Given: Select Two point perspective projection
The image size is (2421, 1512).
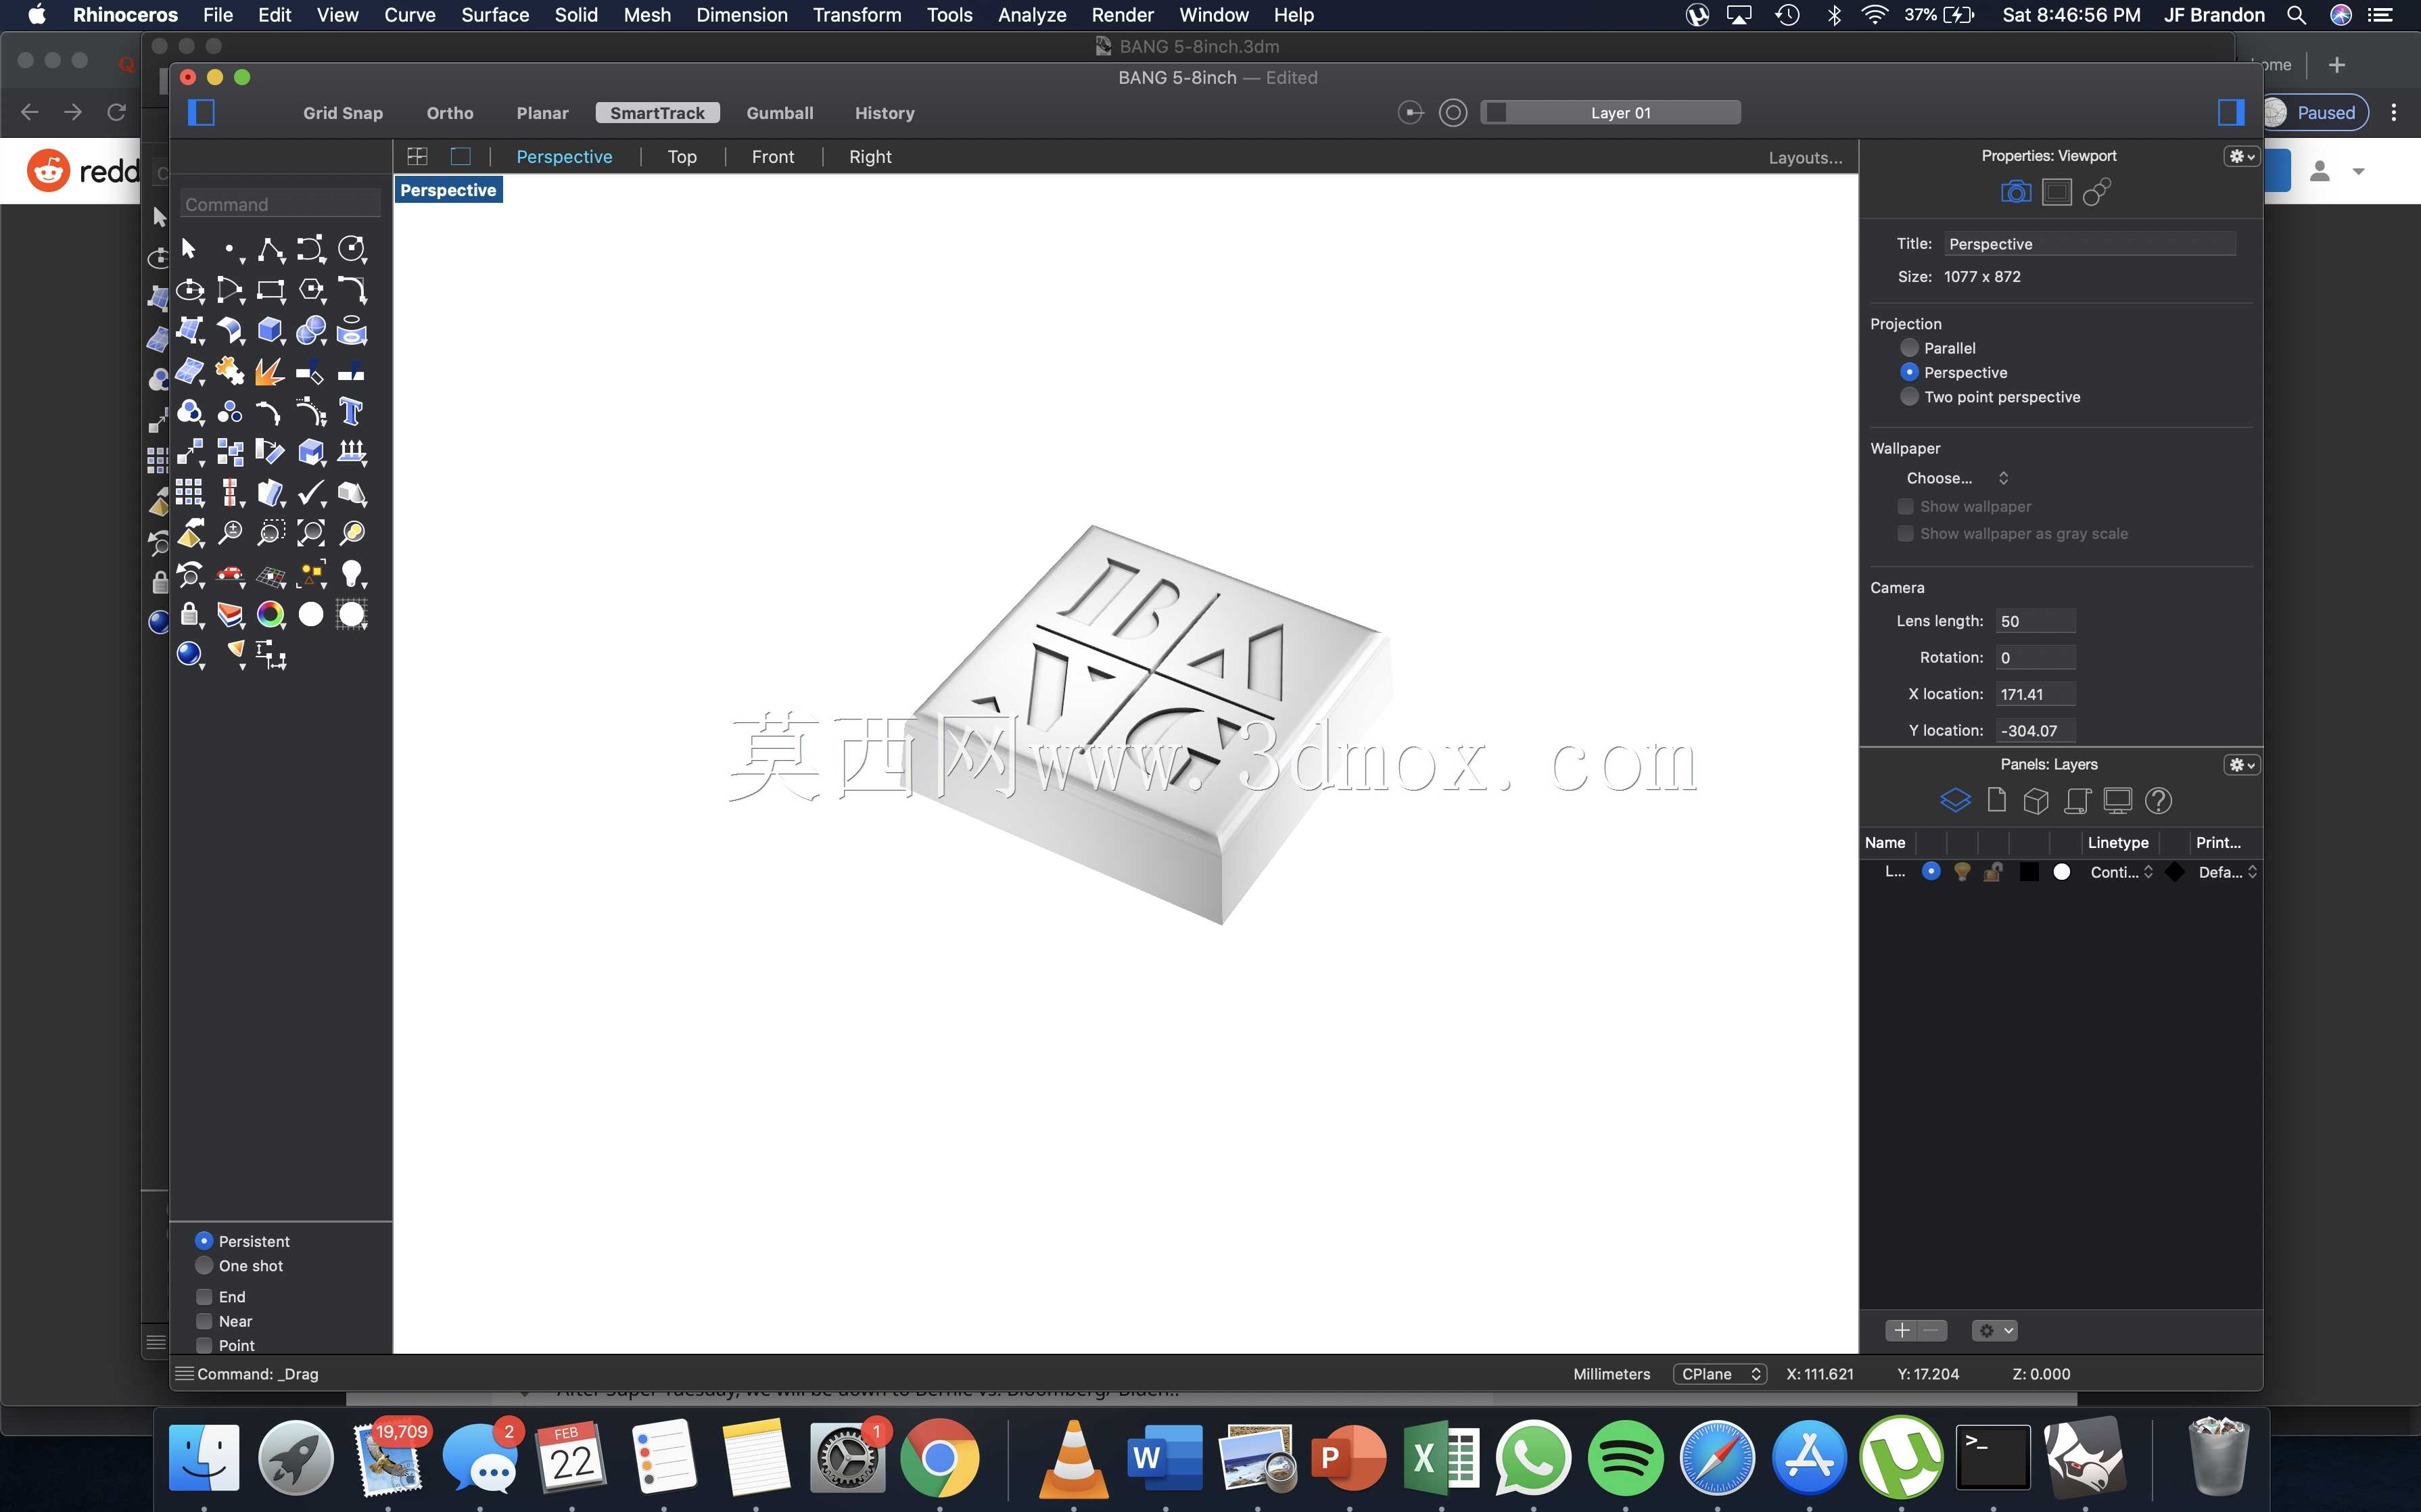Looking at the screenshot, I should tap(1909, 397).
